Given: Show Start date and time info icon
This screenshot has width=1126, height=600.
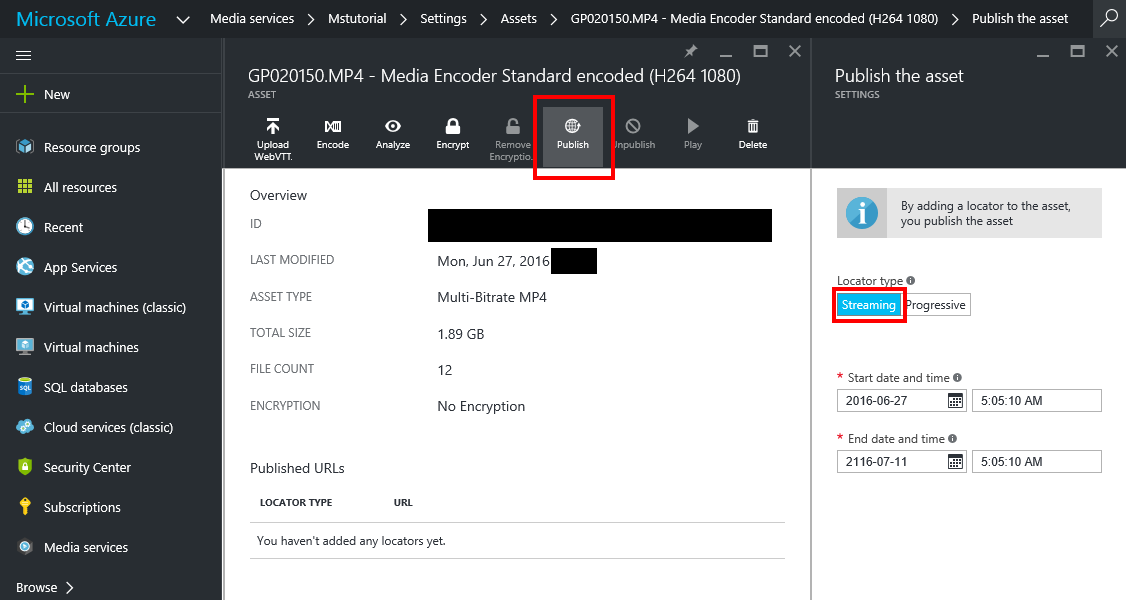Looking at the screenshot, I should pos(957,378).
